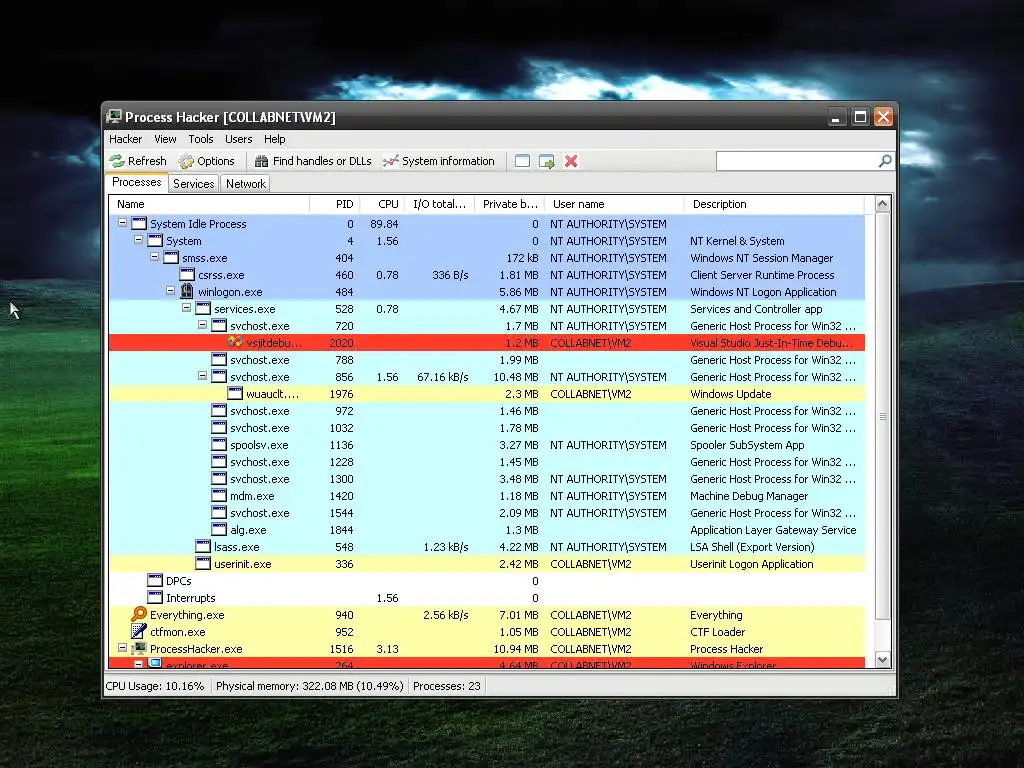This screenshot has width=1024, height=768.
Task: Sort by User name column header
Action: [x=615, y=204]
